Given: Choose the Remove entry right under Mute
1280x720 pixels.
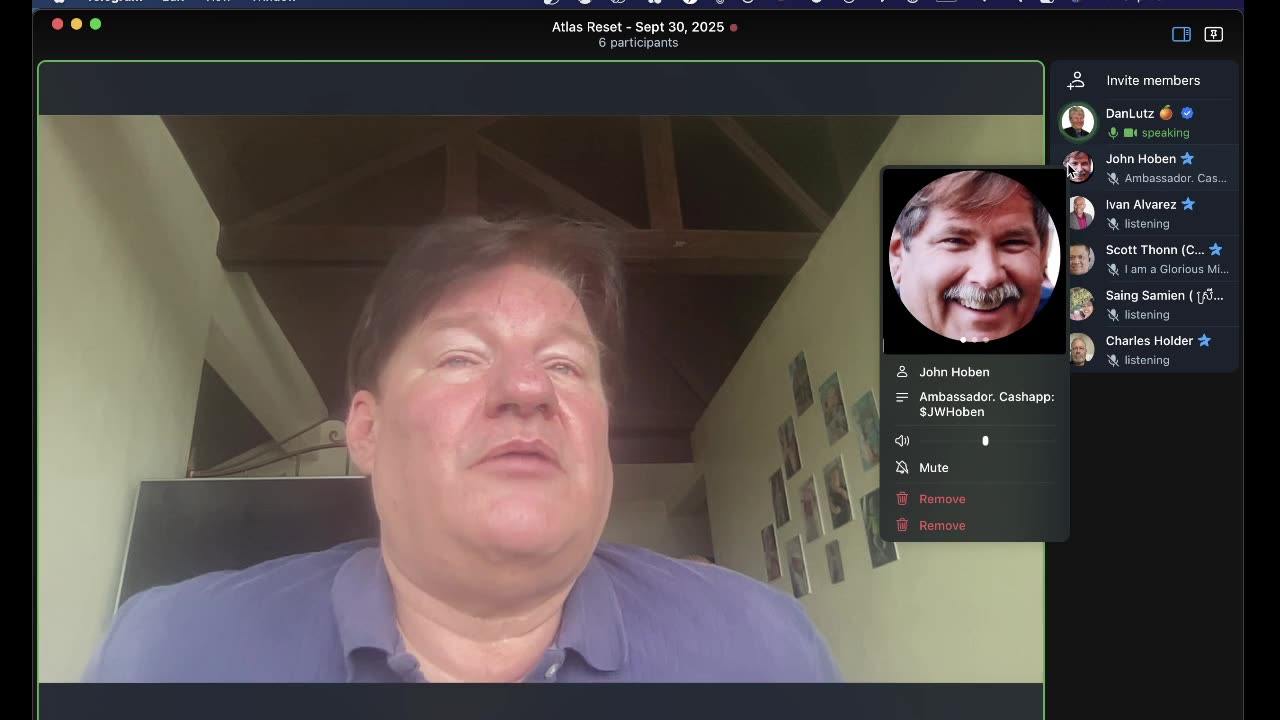Looking at the screenshot, I should [975, 499].
